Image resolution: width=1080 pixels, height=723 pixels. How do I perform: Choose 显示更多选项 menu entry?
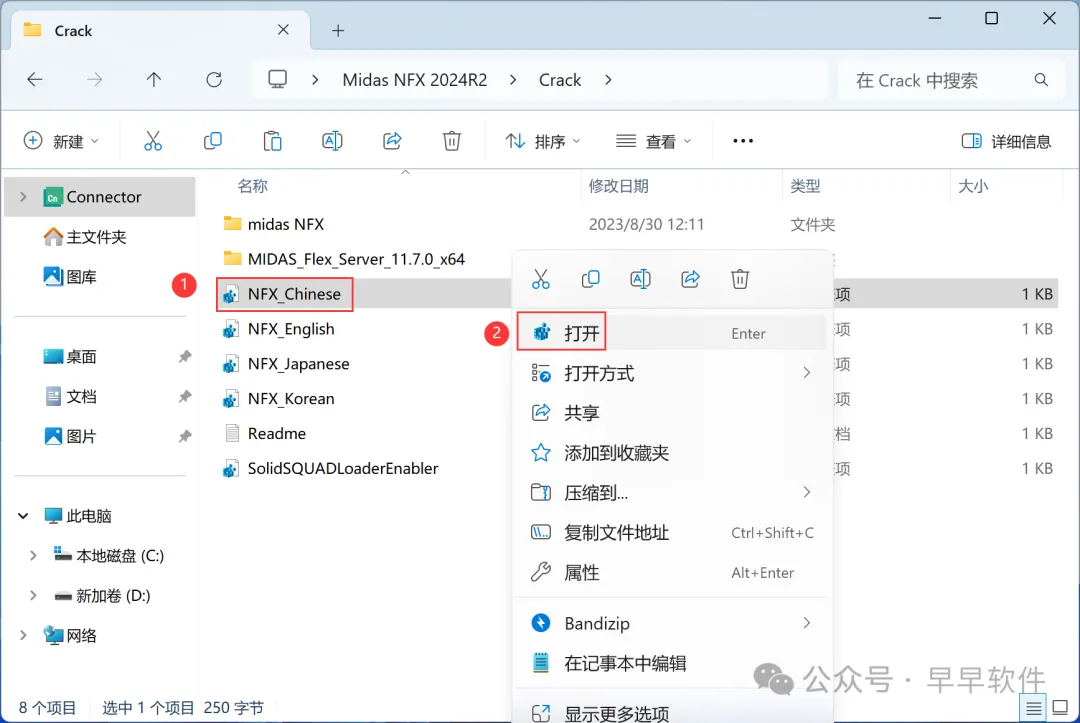click(672, 713)
